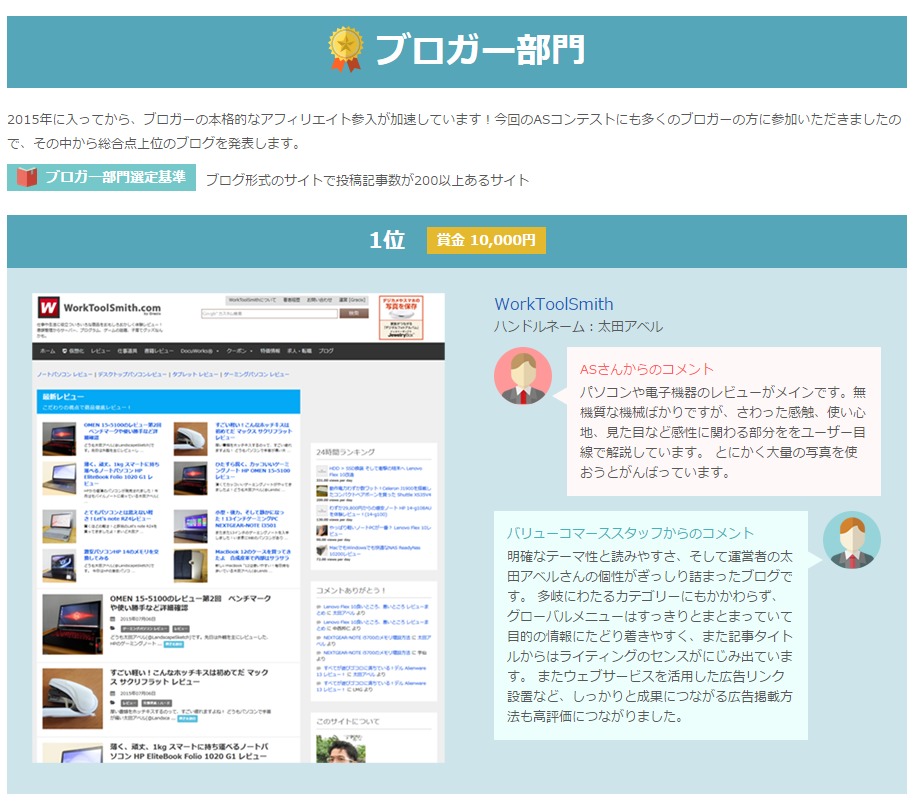This screenshot has height=803, width=916.
Task: Click the WorkToolSmith.com logo in the screenshot
Action: pyautogui.click(x=99, y=307)
